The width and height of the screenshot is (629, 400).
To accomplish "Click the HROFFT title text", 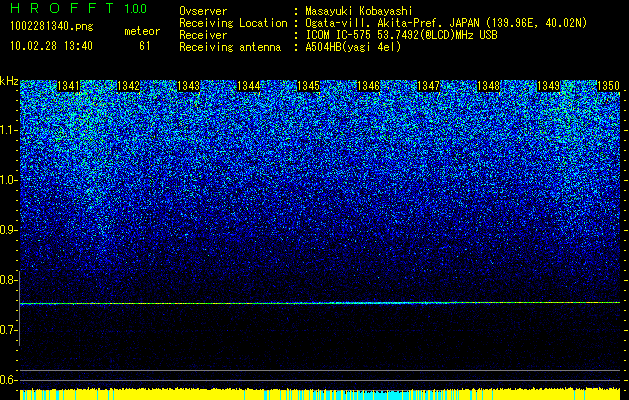I will (x=62, y=8).
